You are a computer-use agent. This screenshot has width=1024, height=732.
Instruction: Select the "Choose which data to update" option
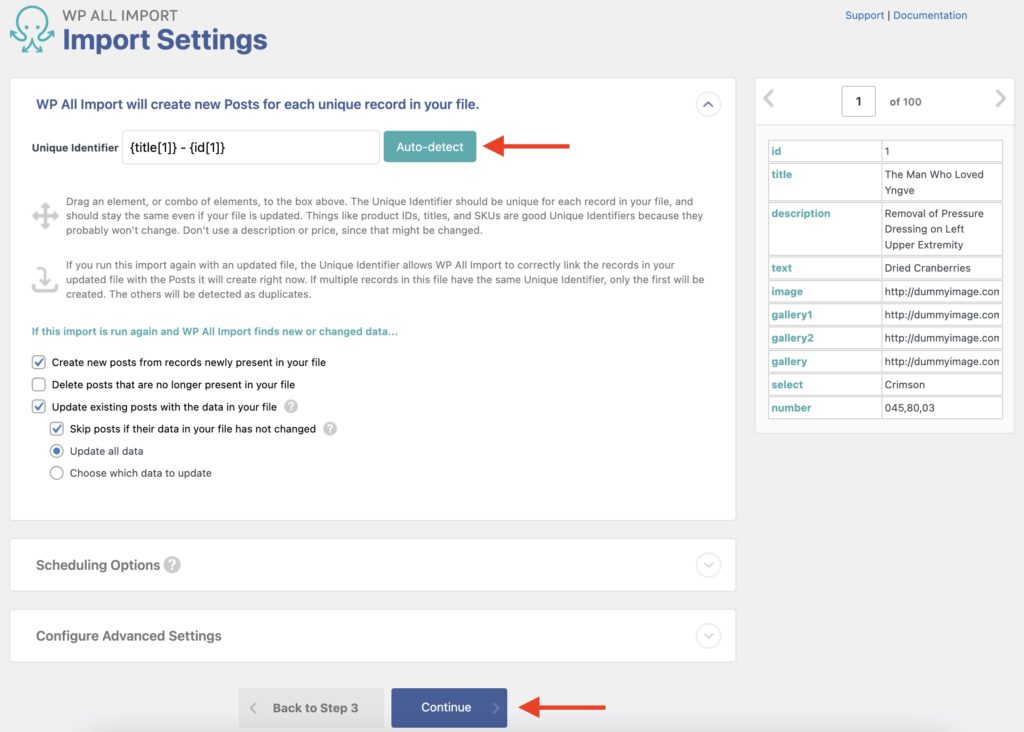59,473
